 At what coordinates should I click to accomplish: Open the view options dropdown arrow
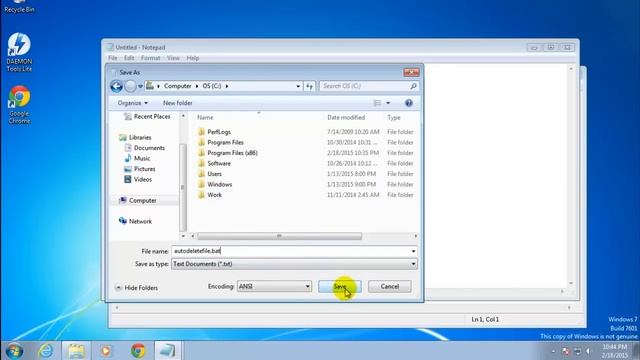pyautogui.click(x=388, y=103)
